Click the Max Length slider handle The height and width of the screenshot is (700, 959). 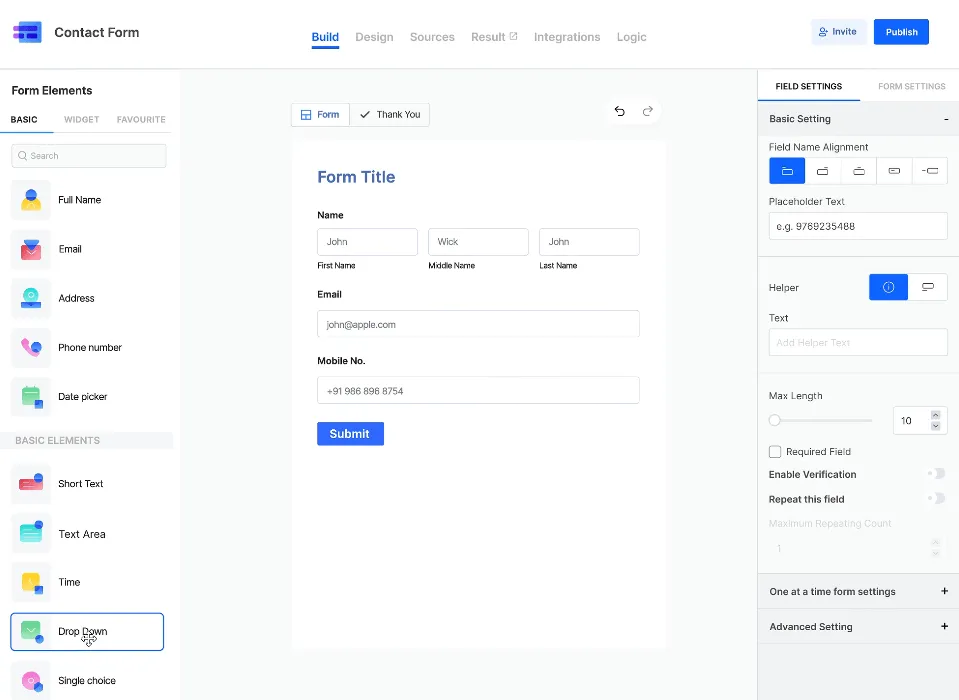[775, 420]
